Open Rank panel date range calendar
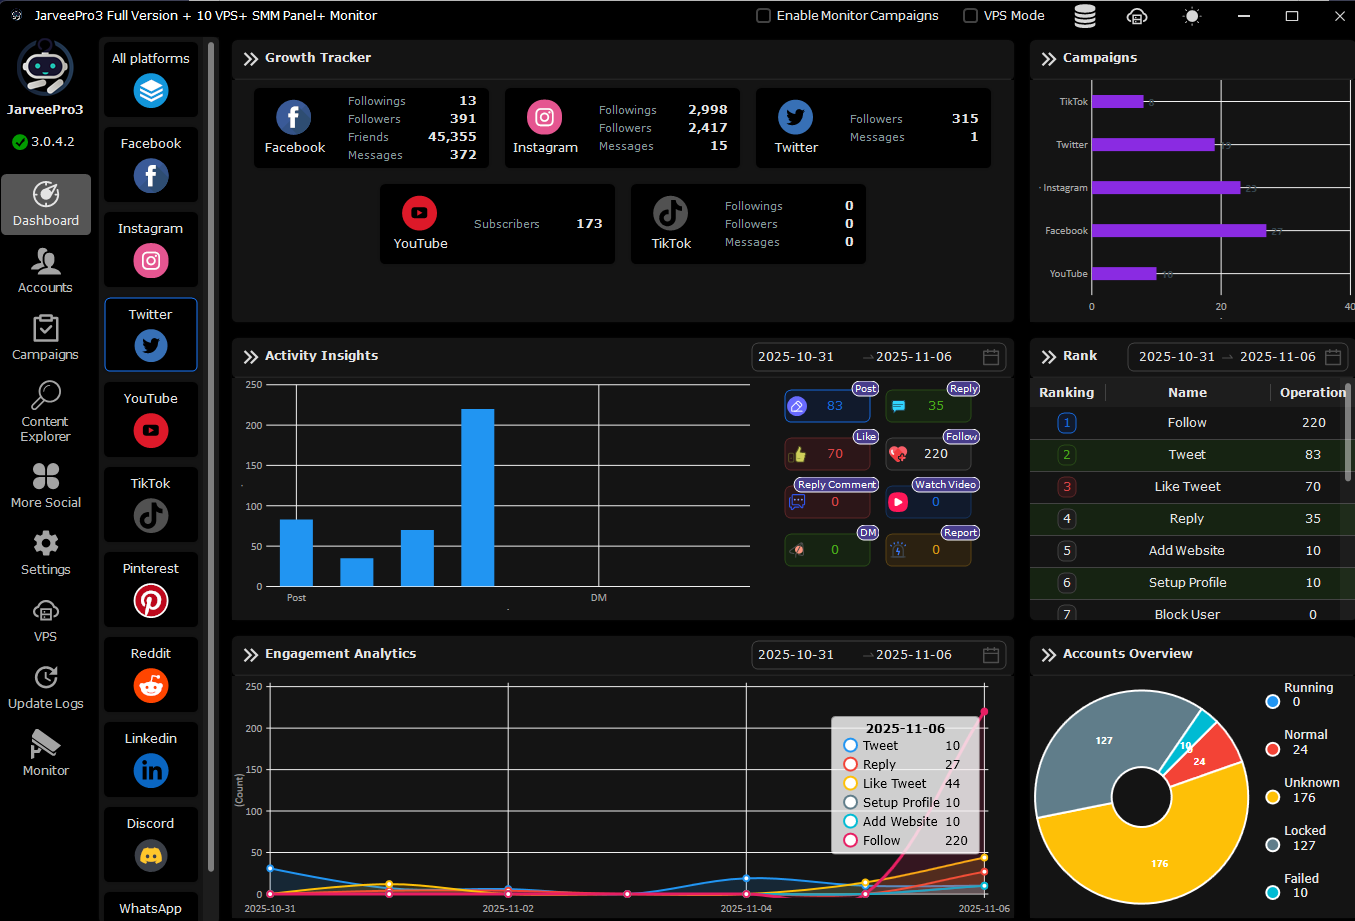 pos(1333,357)
